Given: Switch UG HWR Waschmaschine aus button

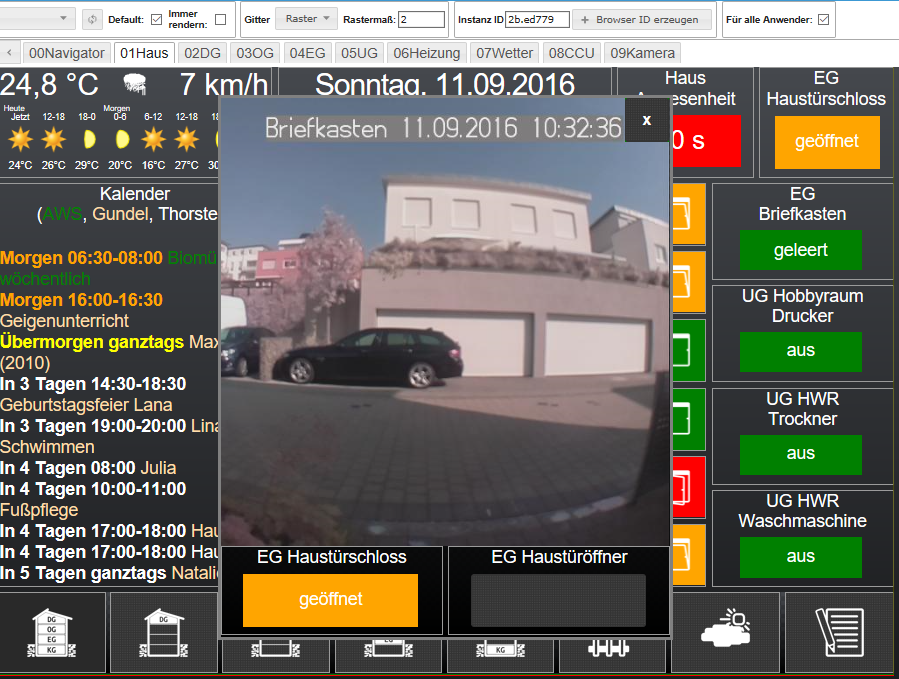Looking at the screenshot, I should 801,557.
